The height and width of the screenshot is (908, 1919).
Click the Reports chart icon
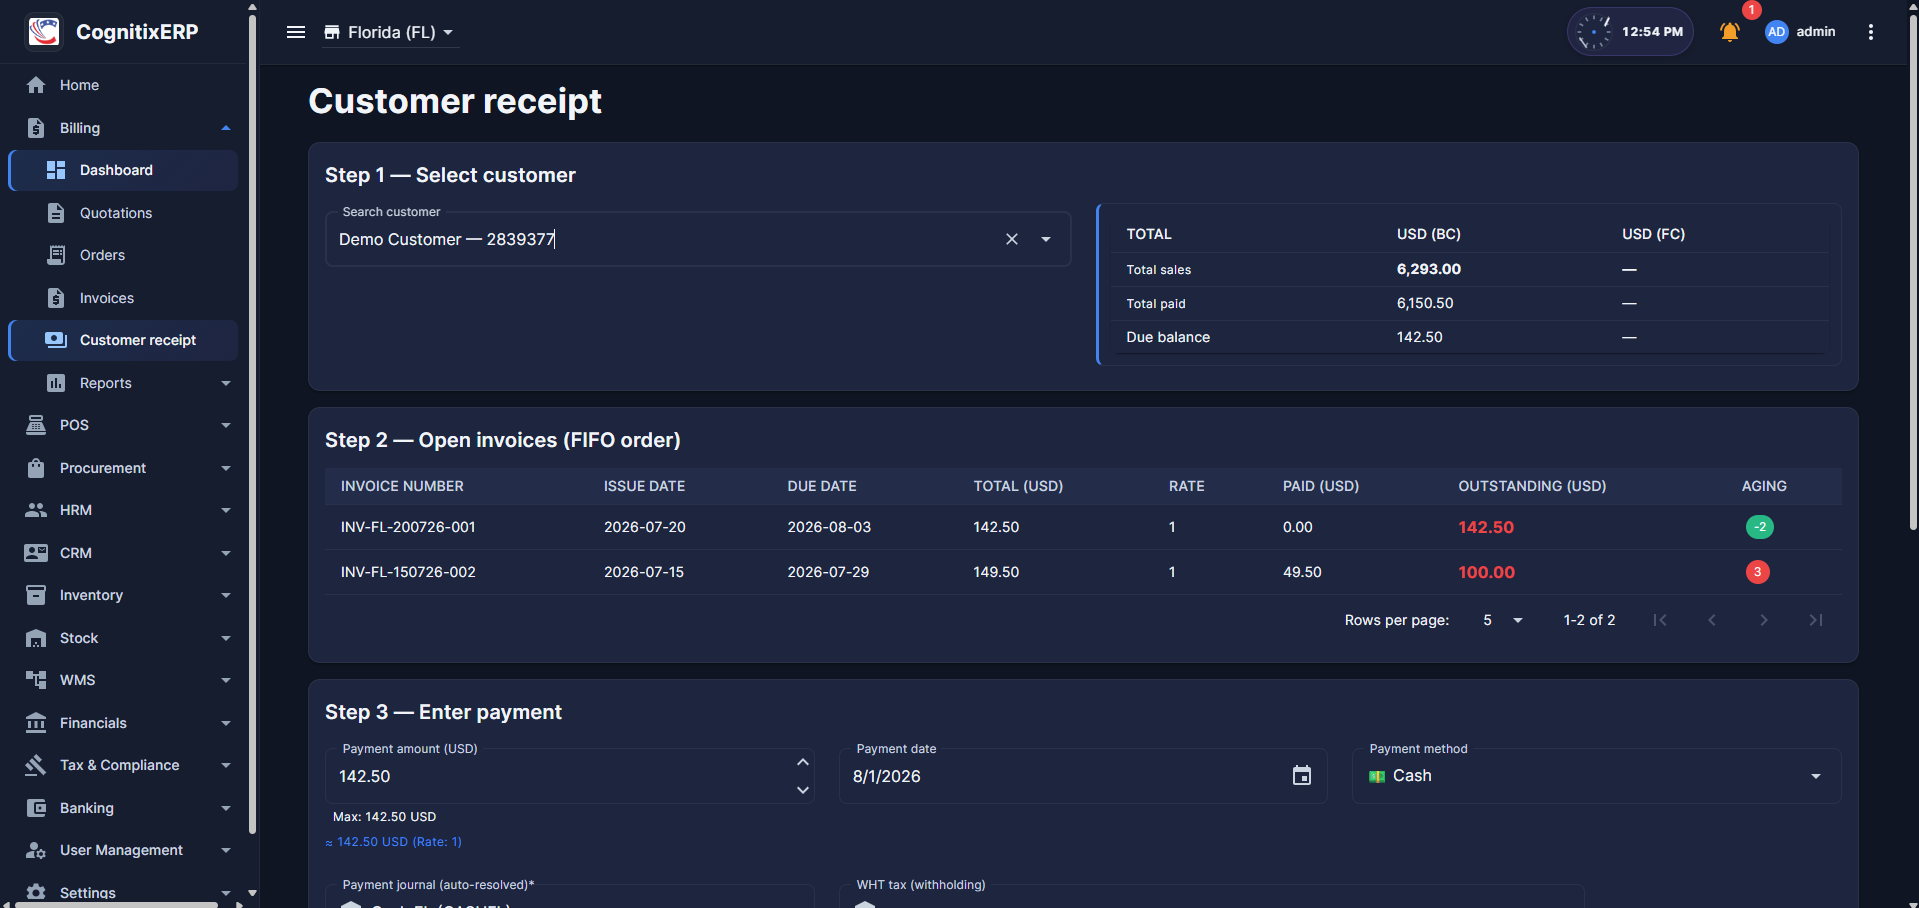tap(56, 383)
